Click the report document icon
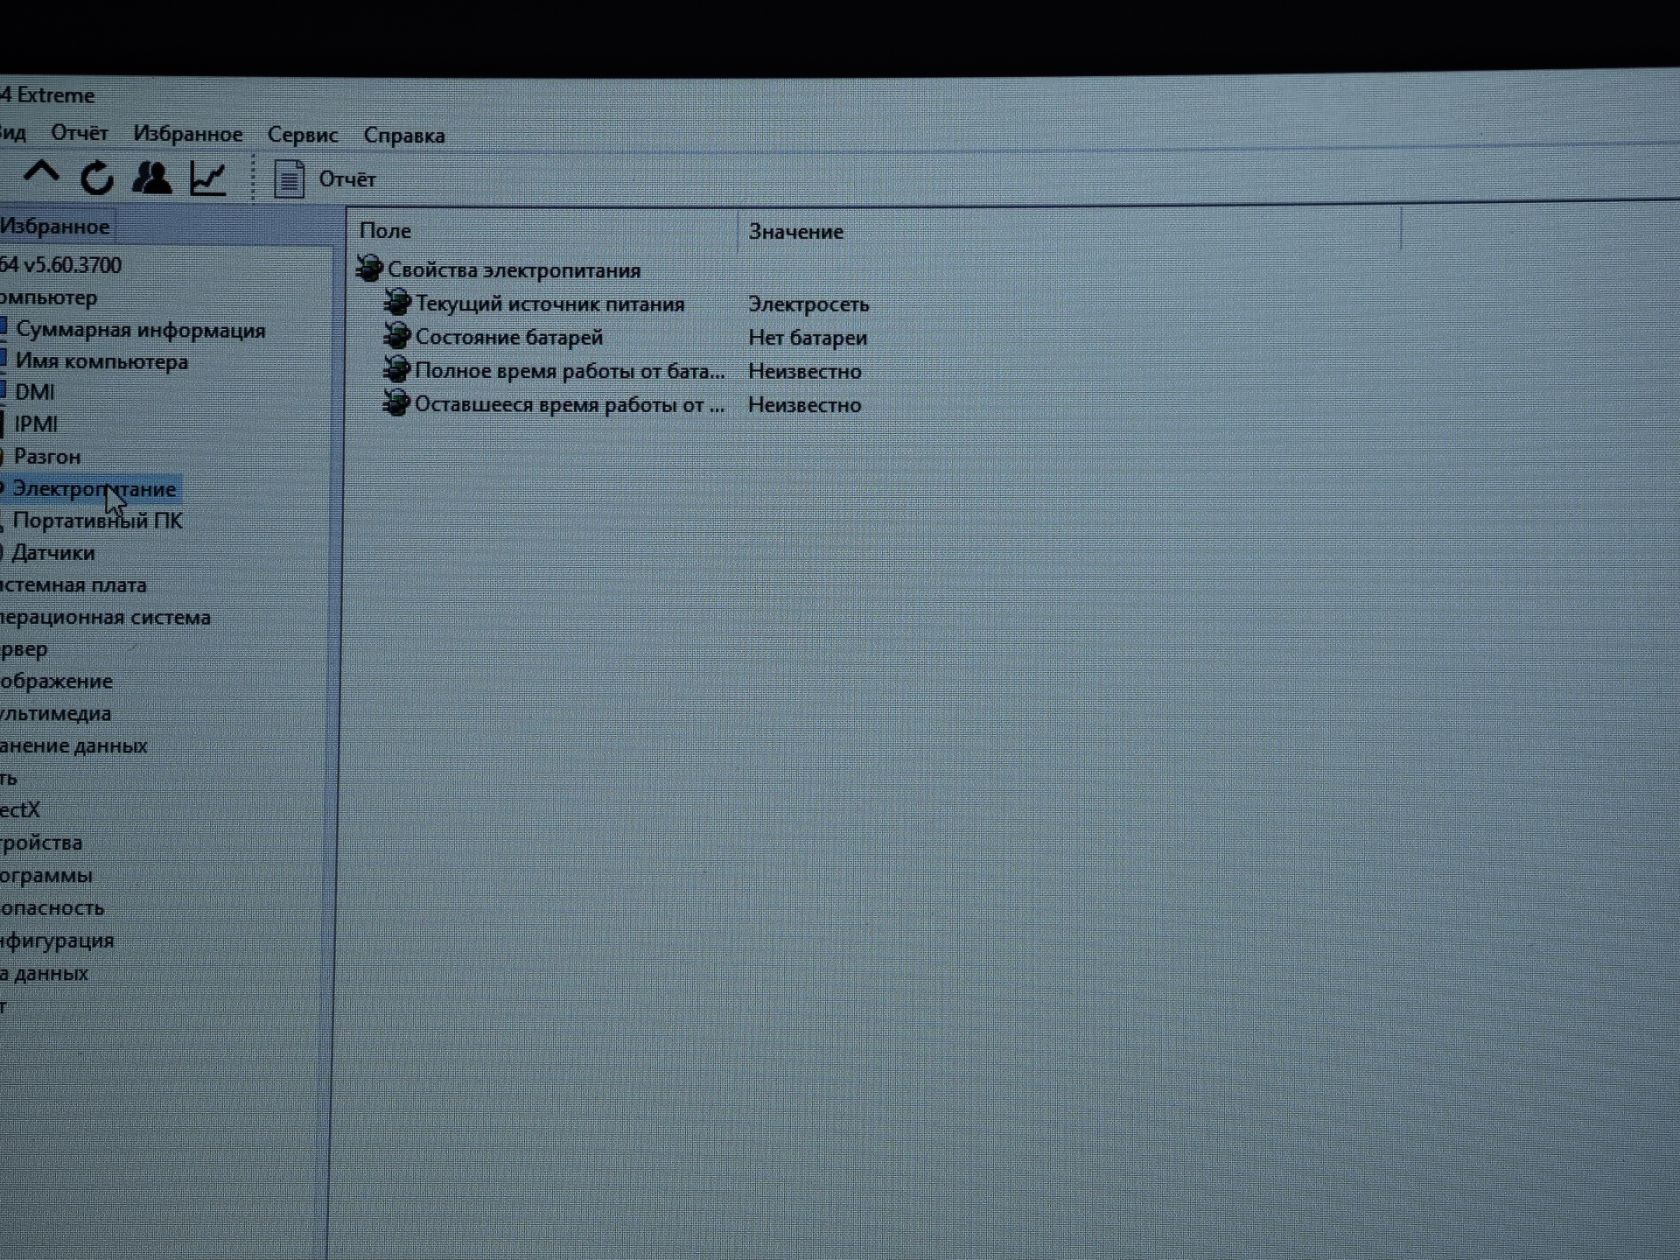Viewport: 1680px width, 1260px height. tap(289, 179)
